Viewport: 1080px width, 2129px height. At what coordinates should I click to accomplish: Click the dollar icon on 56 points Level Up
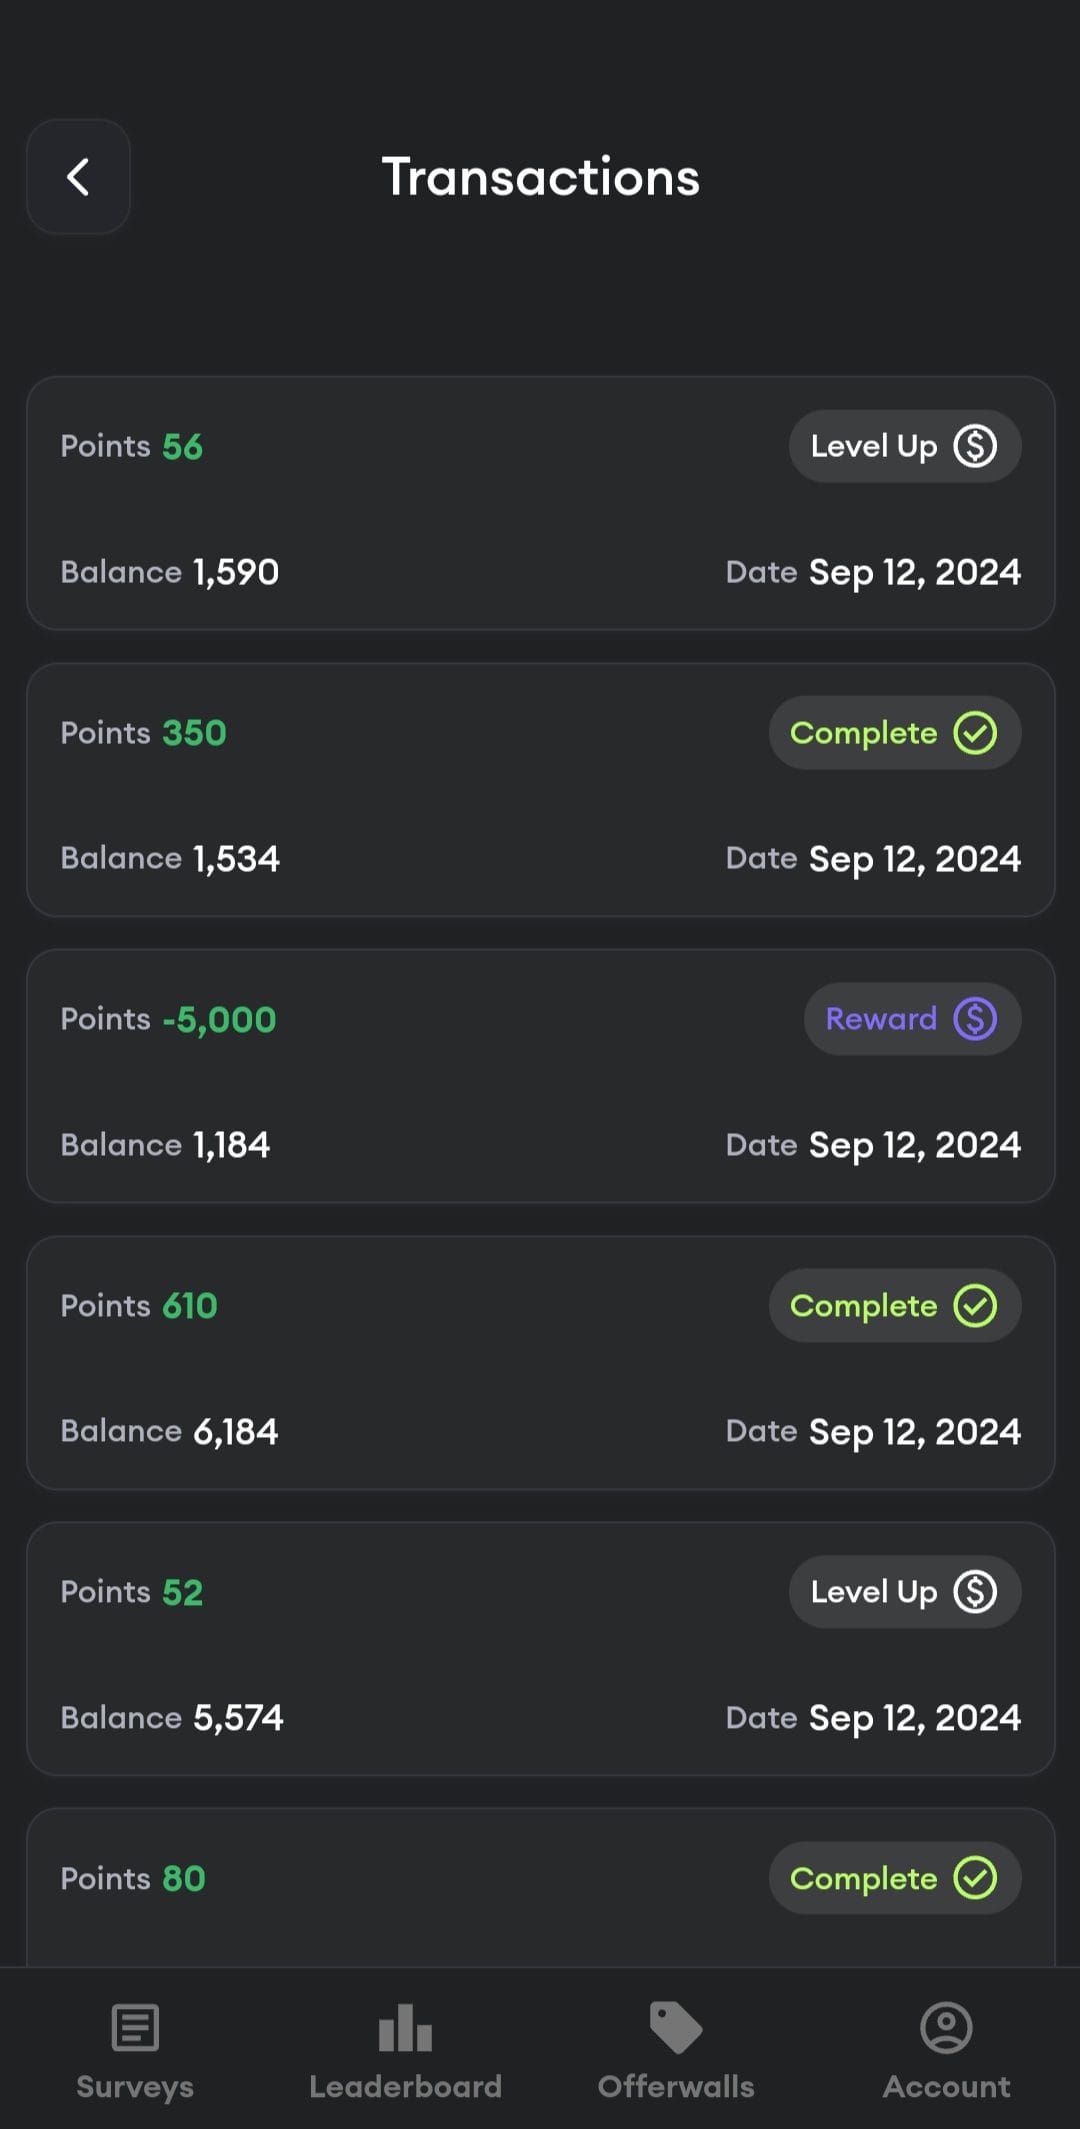(x=975, y=446)
